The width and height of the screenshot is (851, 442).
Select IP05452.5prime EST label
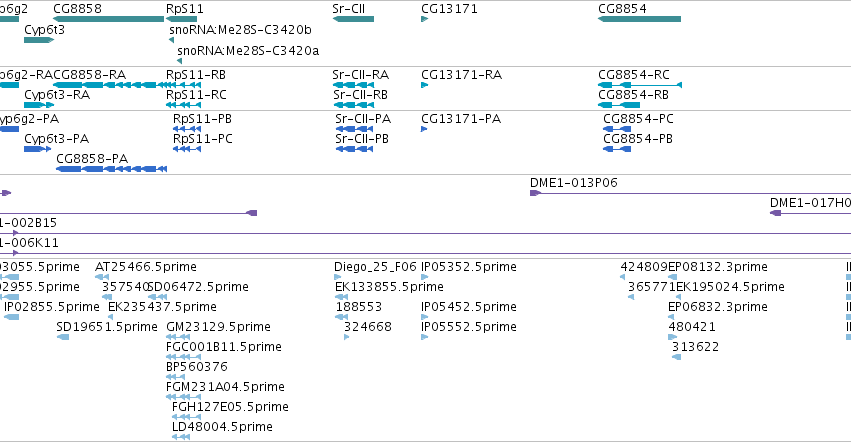coord(469,306)
